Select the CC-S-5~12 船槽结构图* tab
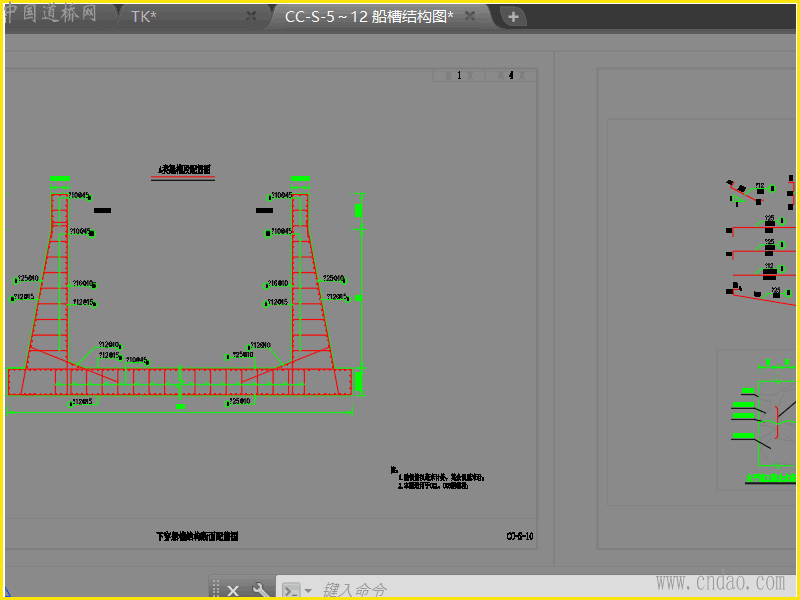This screenshot has height=600, width=800. pos(378,16)
